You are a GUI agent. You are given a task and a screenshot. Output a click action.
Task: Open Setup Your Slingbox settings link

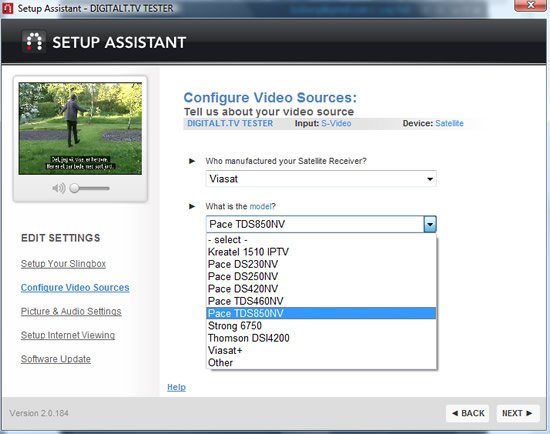pos(63,264)
